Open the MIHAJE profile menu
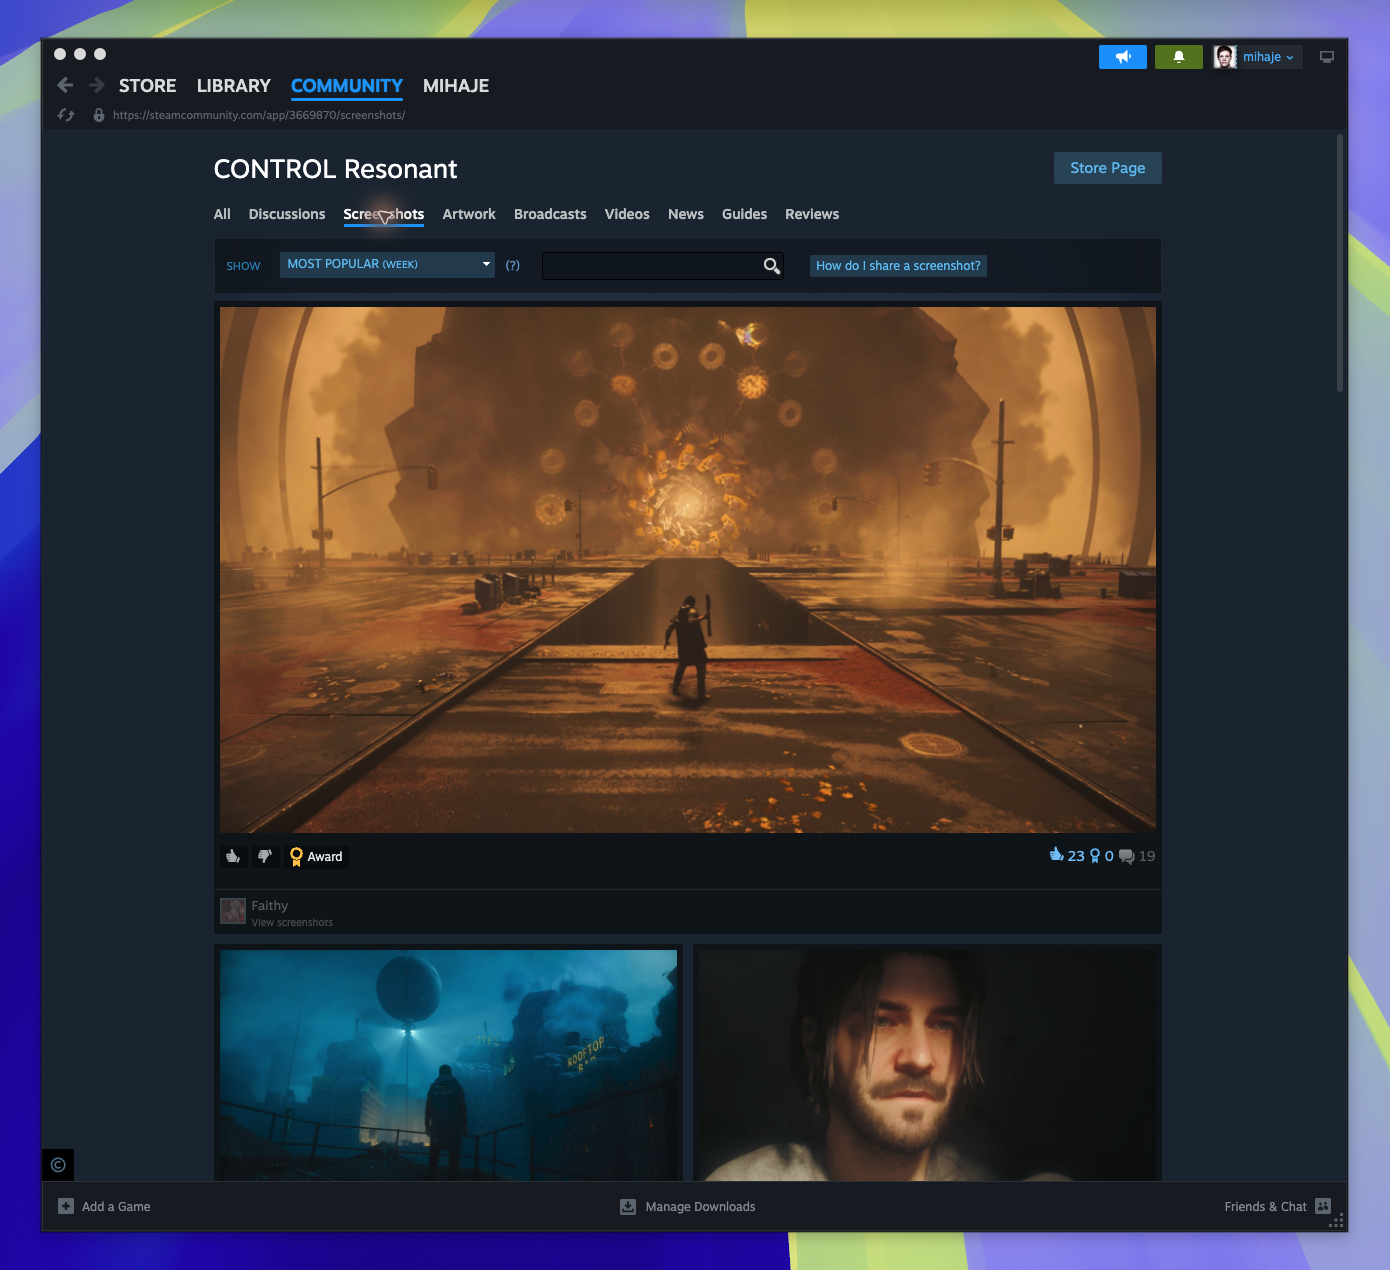 pyautogui.click(x=456, y=86)
